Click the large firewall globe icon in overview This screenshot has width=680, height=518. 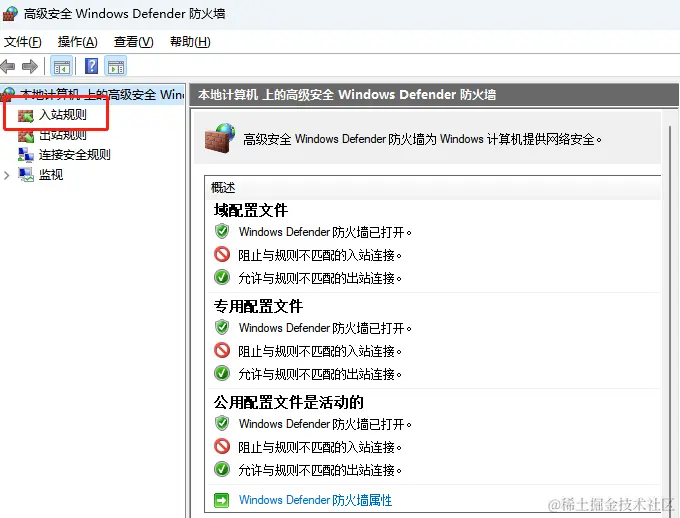click(220, 138)
